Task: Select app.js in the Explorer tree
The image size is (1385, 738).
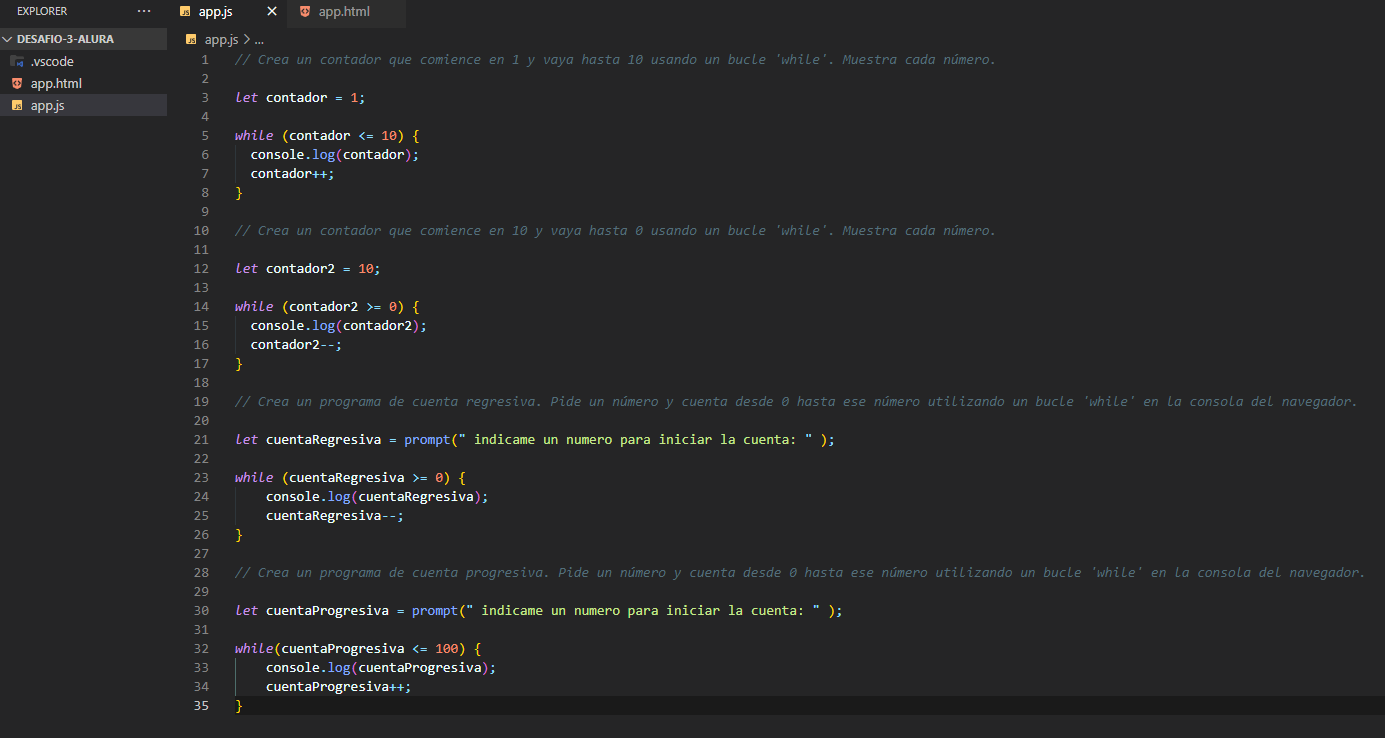Action: [x=83, y=105]
